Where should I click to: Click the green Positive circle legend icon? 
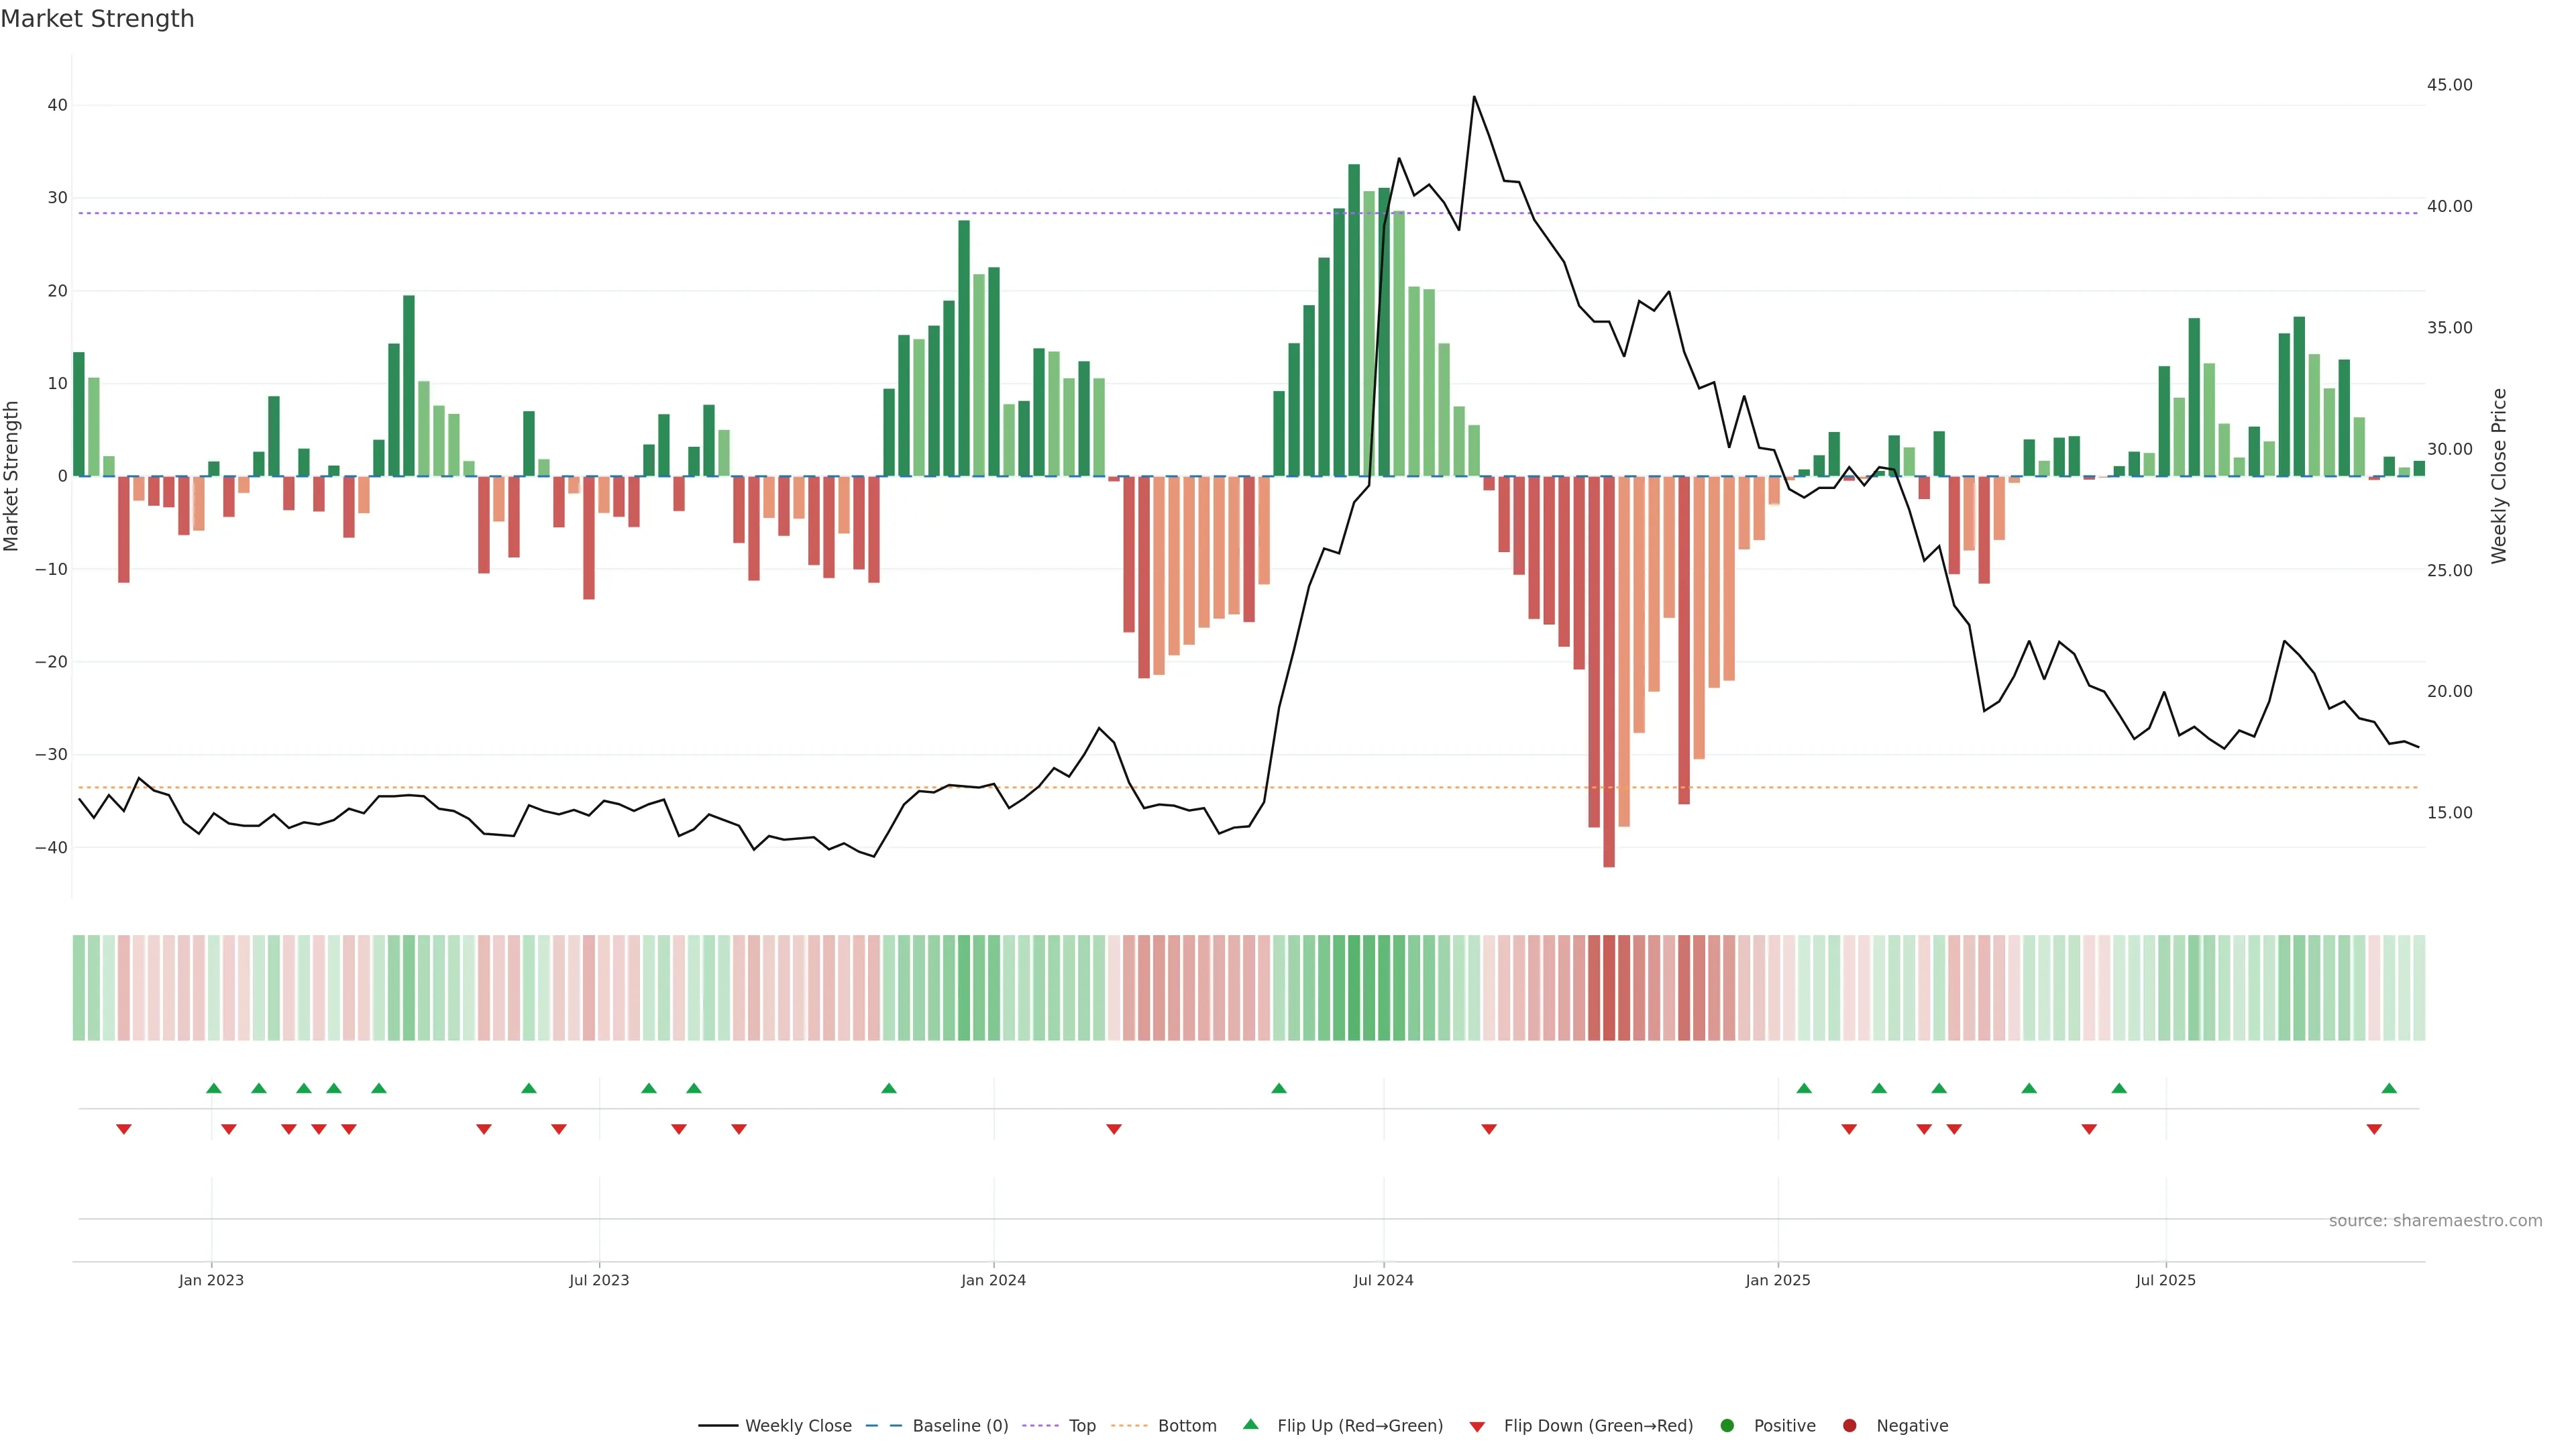point(1727,1426)
